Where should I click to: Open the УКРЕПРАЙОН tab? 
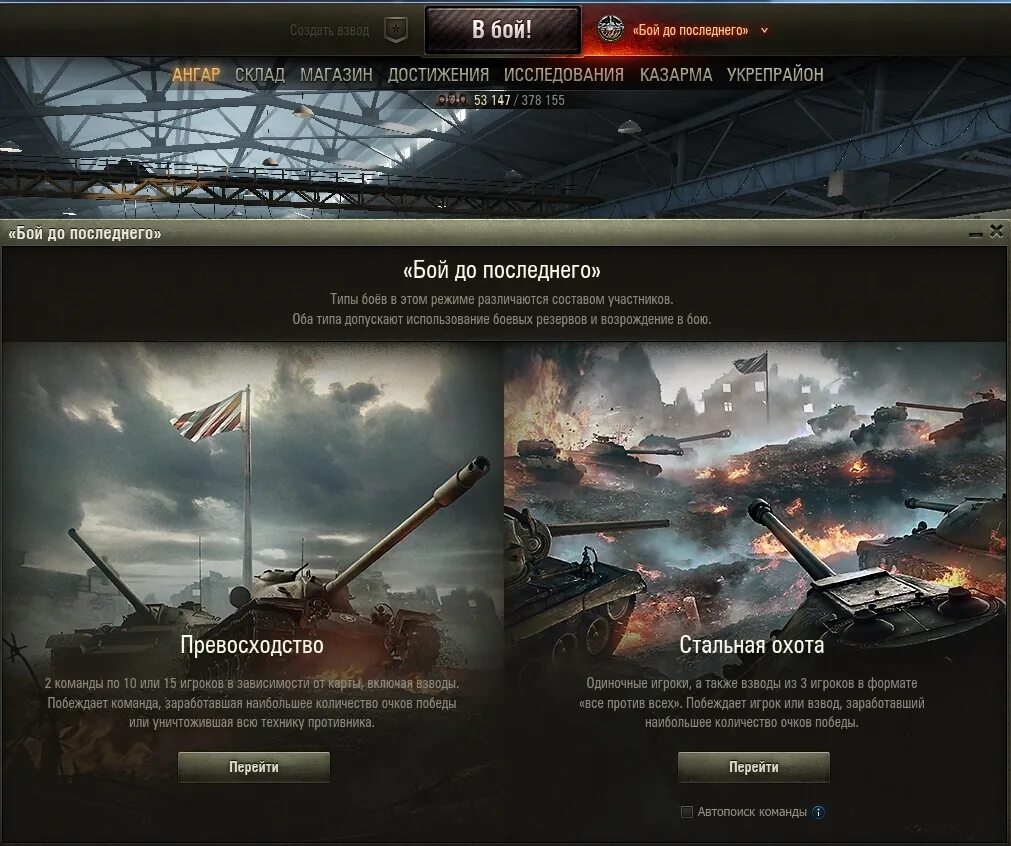click(775, 75)
